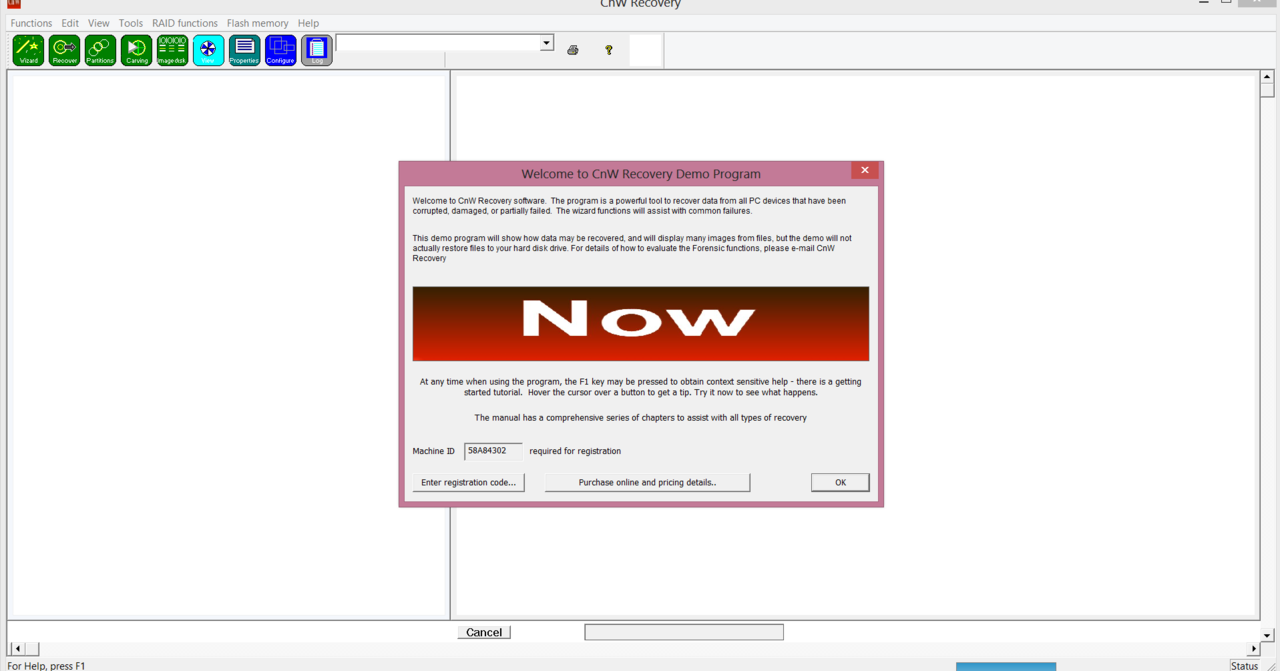The height and width of the screenshot is (671, 1280).
Task: Start the Carving tool
Action: click(136, 50)
